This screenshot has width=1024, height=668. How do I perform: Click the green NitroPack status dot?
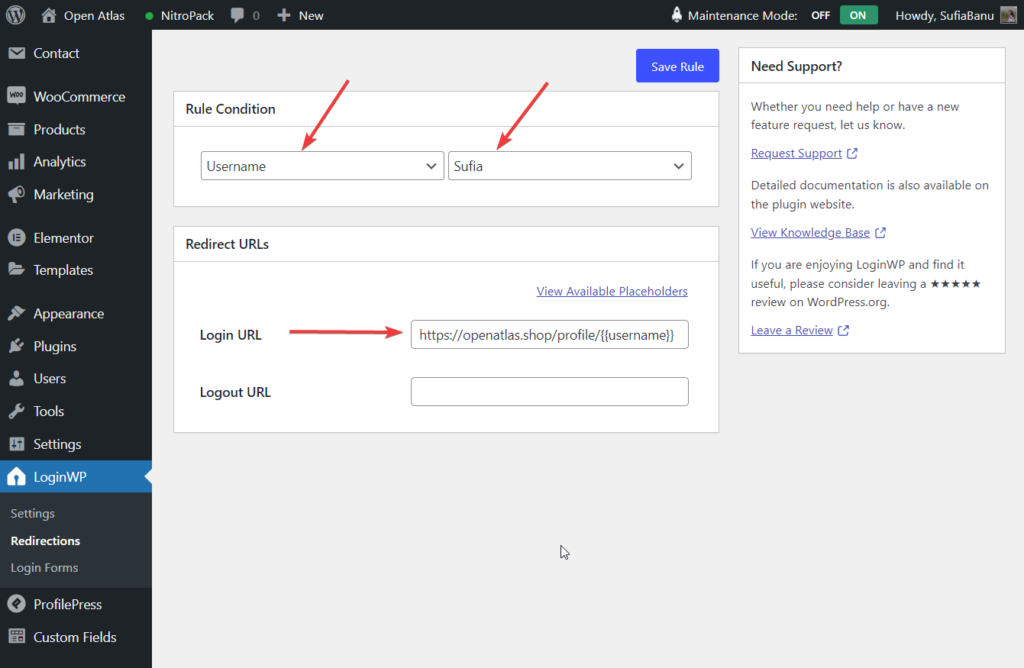pyautogui.click(x=149, y=16)
